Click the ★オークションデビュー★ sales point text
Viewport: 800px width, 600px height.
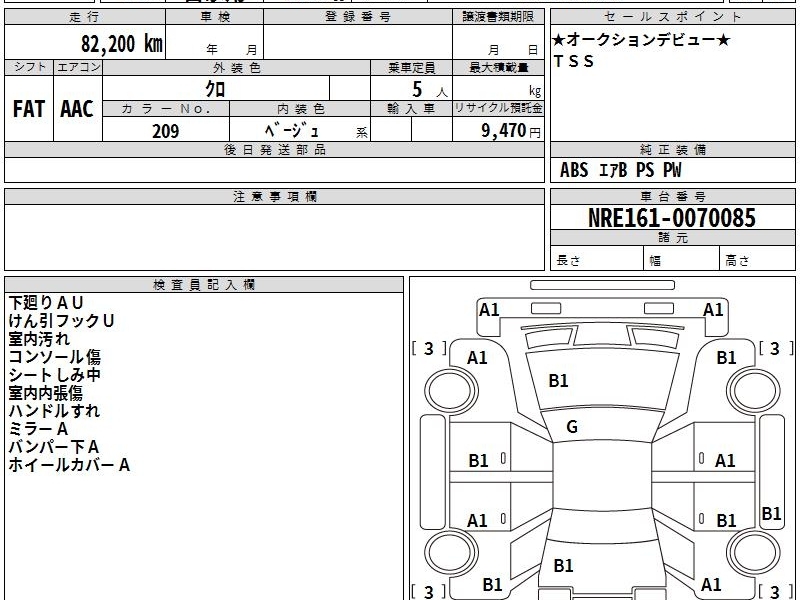point(641,39)
